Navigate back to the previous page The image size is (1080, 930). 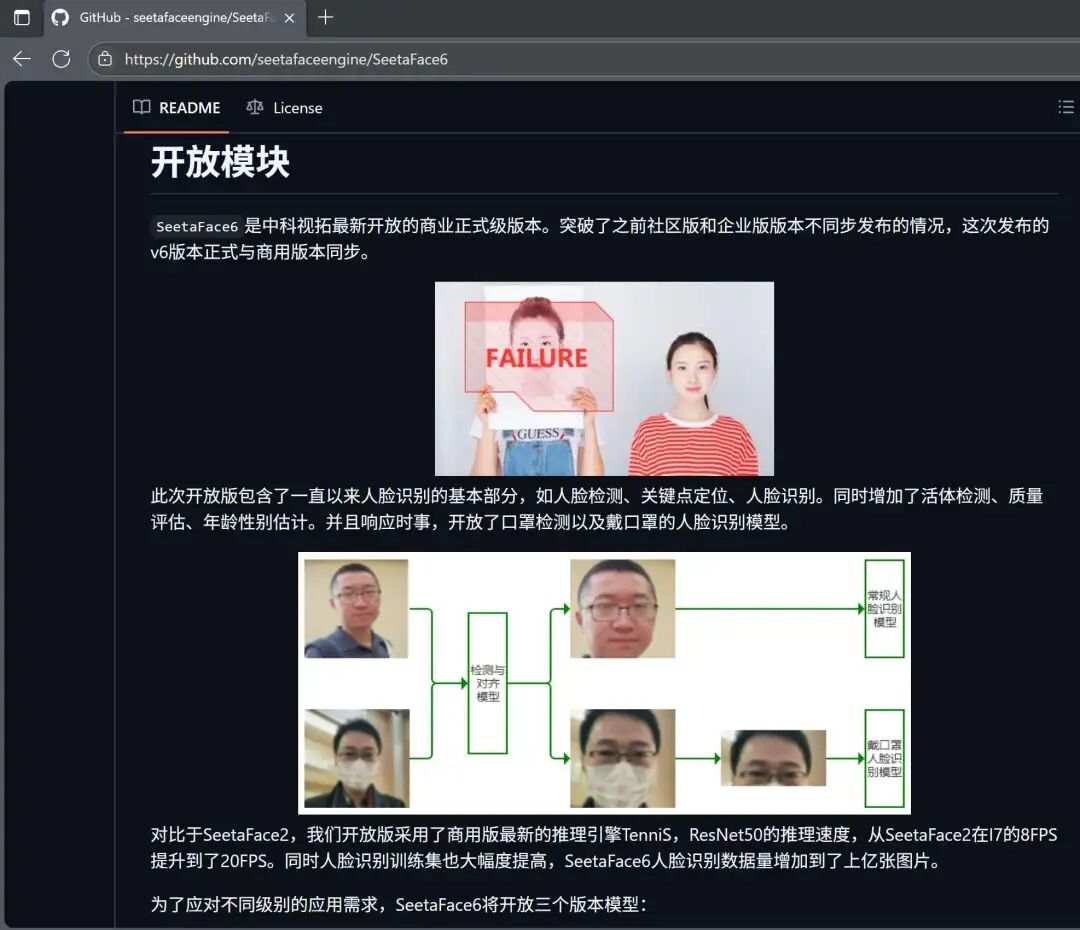(x=22, y=59)
